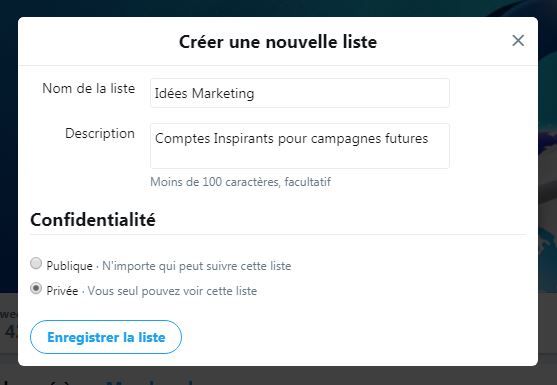Click the dialog title Créer une nouvelle liste

[x=278, y=42]
